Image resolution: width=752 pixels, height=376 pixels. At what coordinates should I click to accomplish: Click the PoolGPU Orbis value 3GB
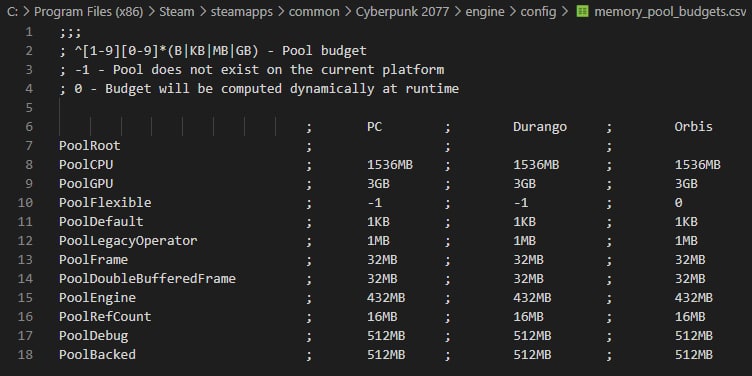(x=686, y=184)
